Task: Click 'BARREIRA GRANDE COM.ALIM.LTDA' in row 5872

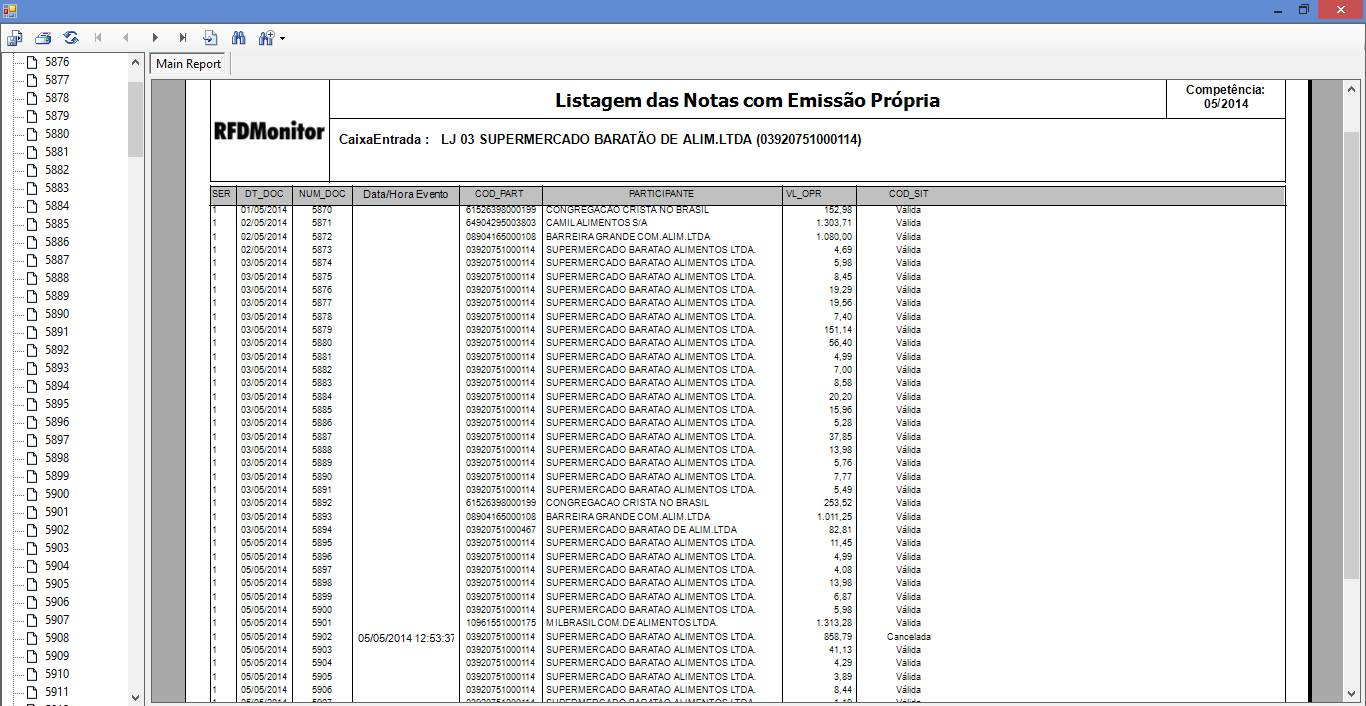Action: coord(628,237)
